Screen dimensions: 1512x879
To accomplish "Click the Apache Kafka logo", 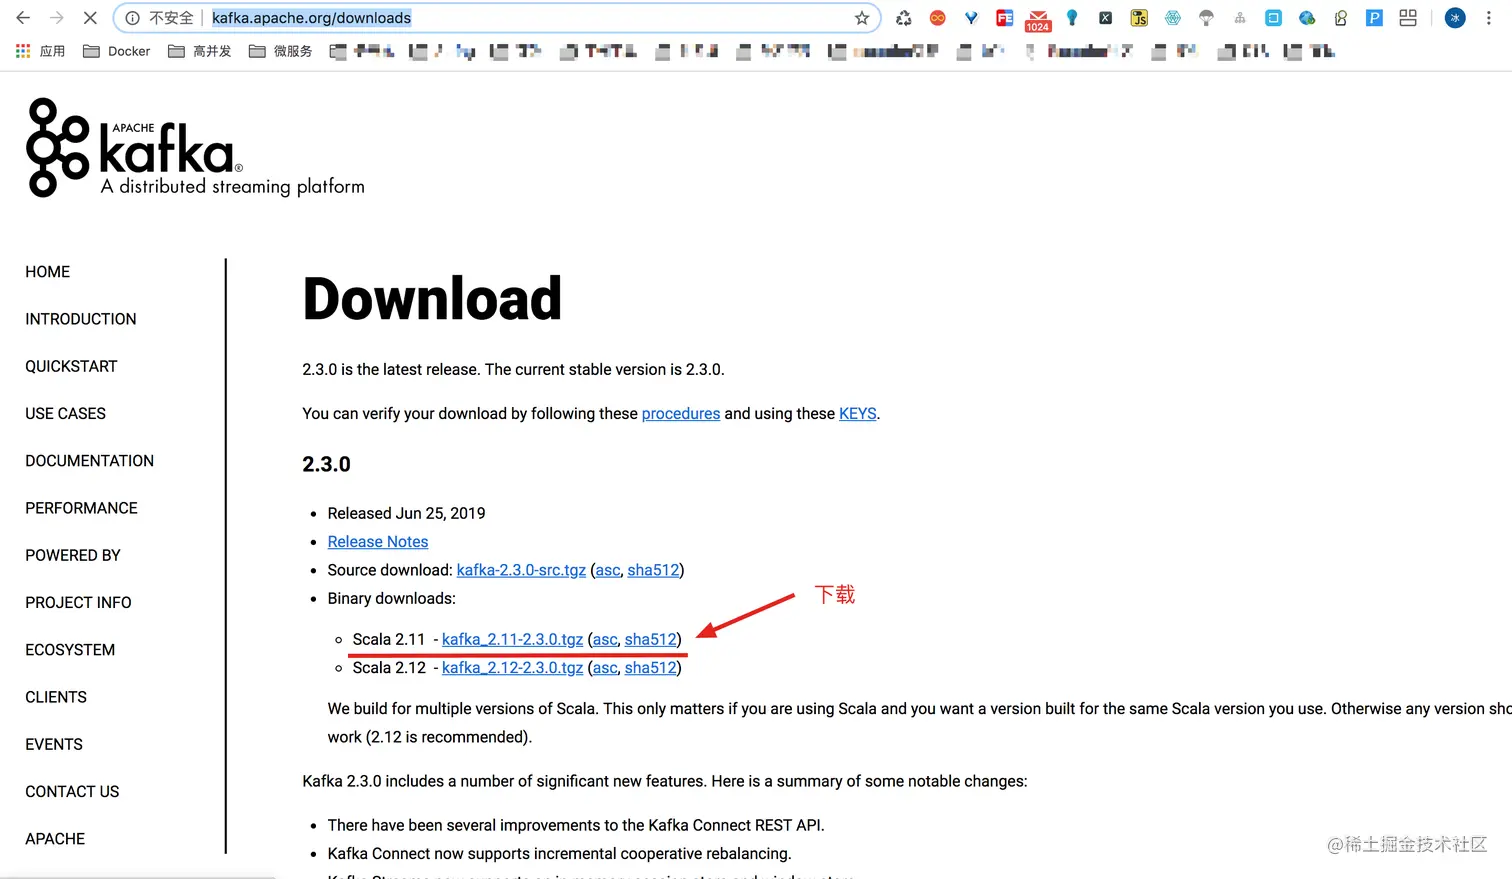I will pyautogui.click(x=195, y=148).
